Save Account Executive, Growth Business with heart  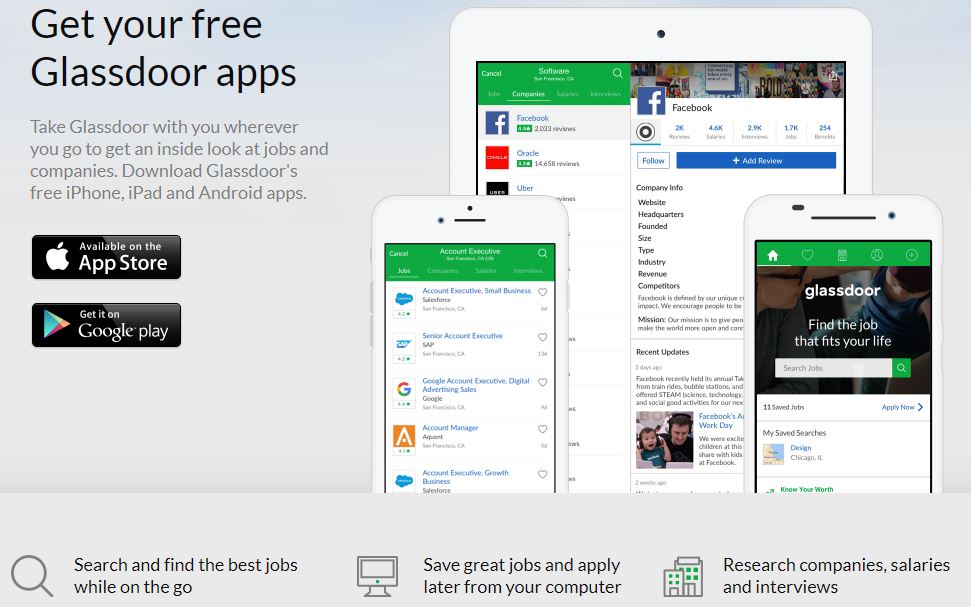pos(542,474)
